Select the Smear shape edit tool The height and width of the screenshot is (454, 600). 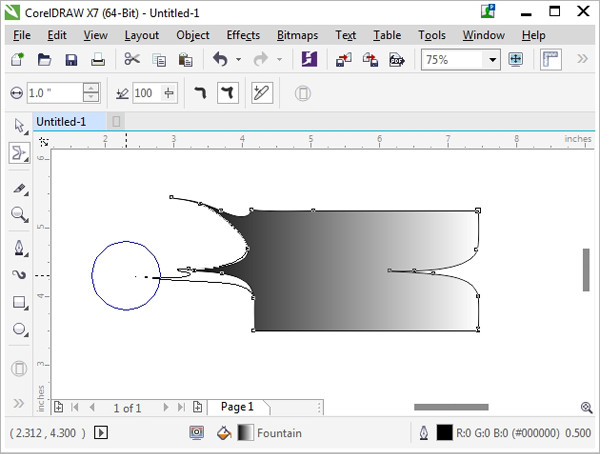coord(19,153)
